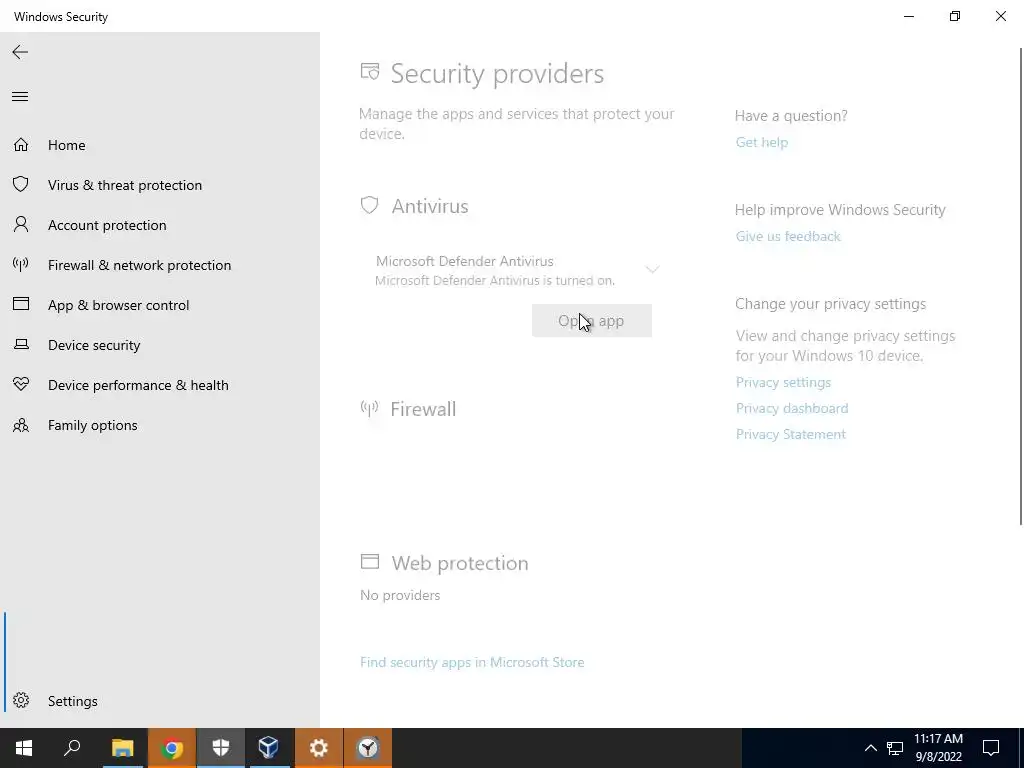Open the orange Settings gear taskbar icon
Screen dimensions: 1024x768
[319, 748]
